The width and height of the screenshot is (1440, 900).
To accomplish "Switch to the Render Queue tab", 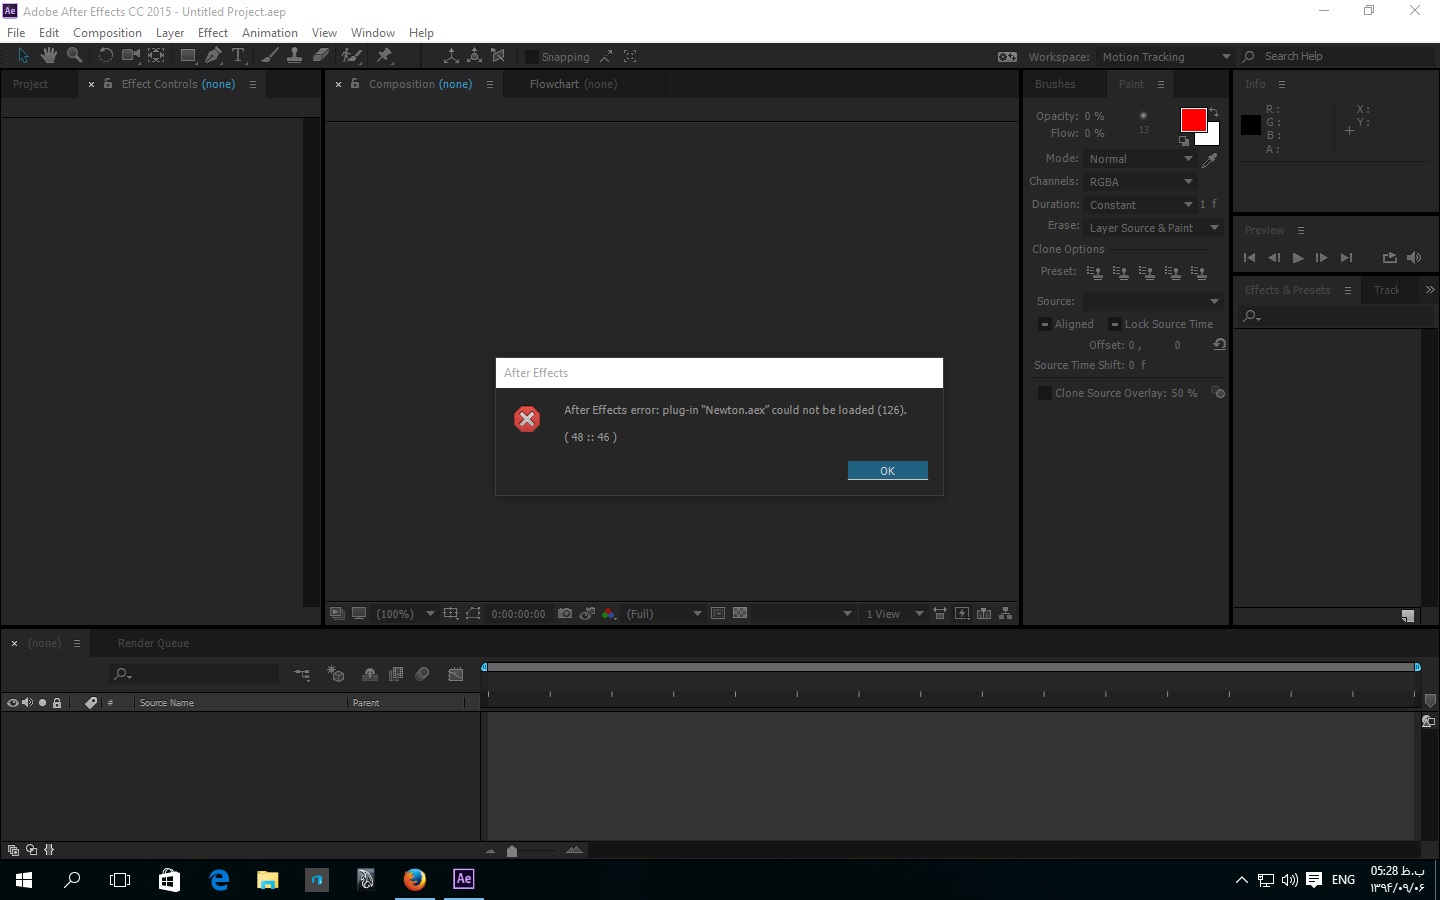I will 153,643.
